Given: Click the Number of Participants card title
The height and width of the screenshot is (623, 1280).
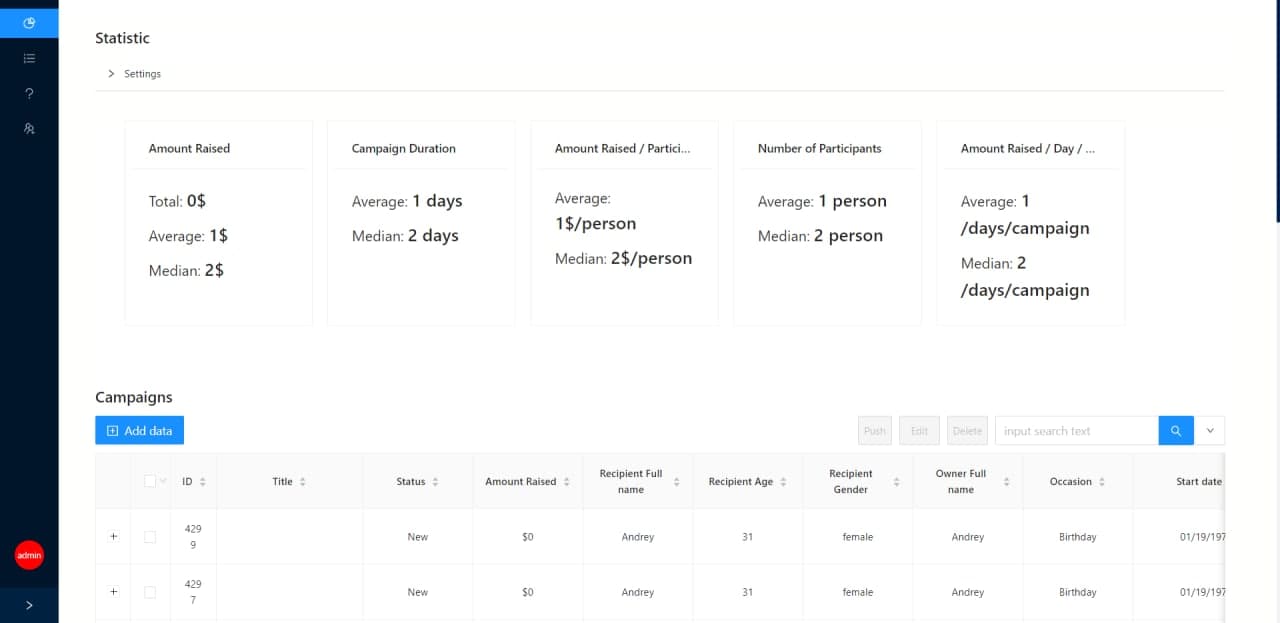Looking at the screenshot, I should [x=819, y=148].
